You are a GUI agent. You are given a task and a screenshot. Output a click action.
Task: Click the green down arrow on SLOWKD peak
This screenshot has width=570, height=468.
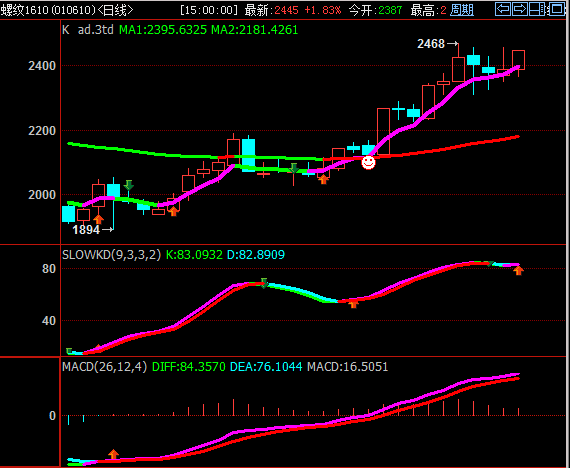[x=264, y=283]
